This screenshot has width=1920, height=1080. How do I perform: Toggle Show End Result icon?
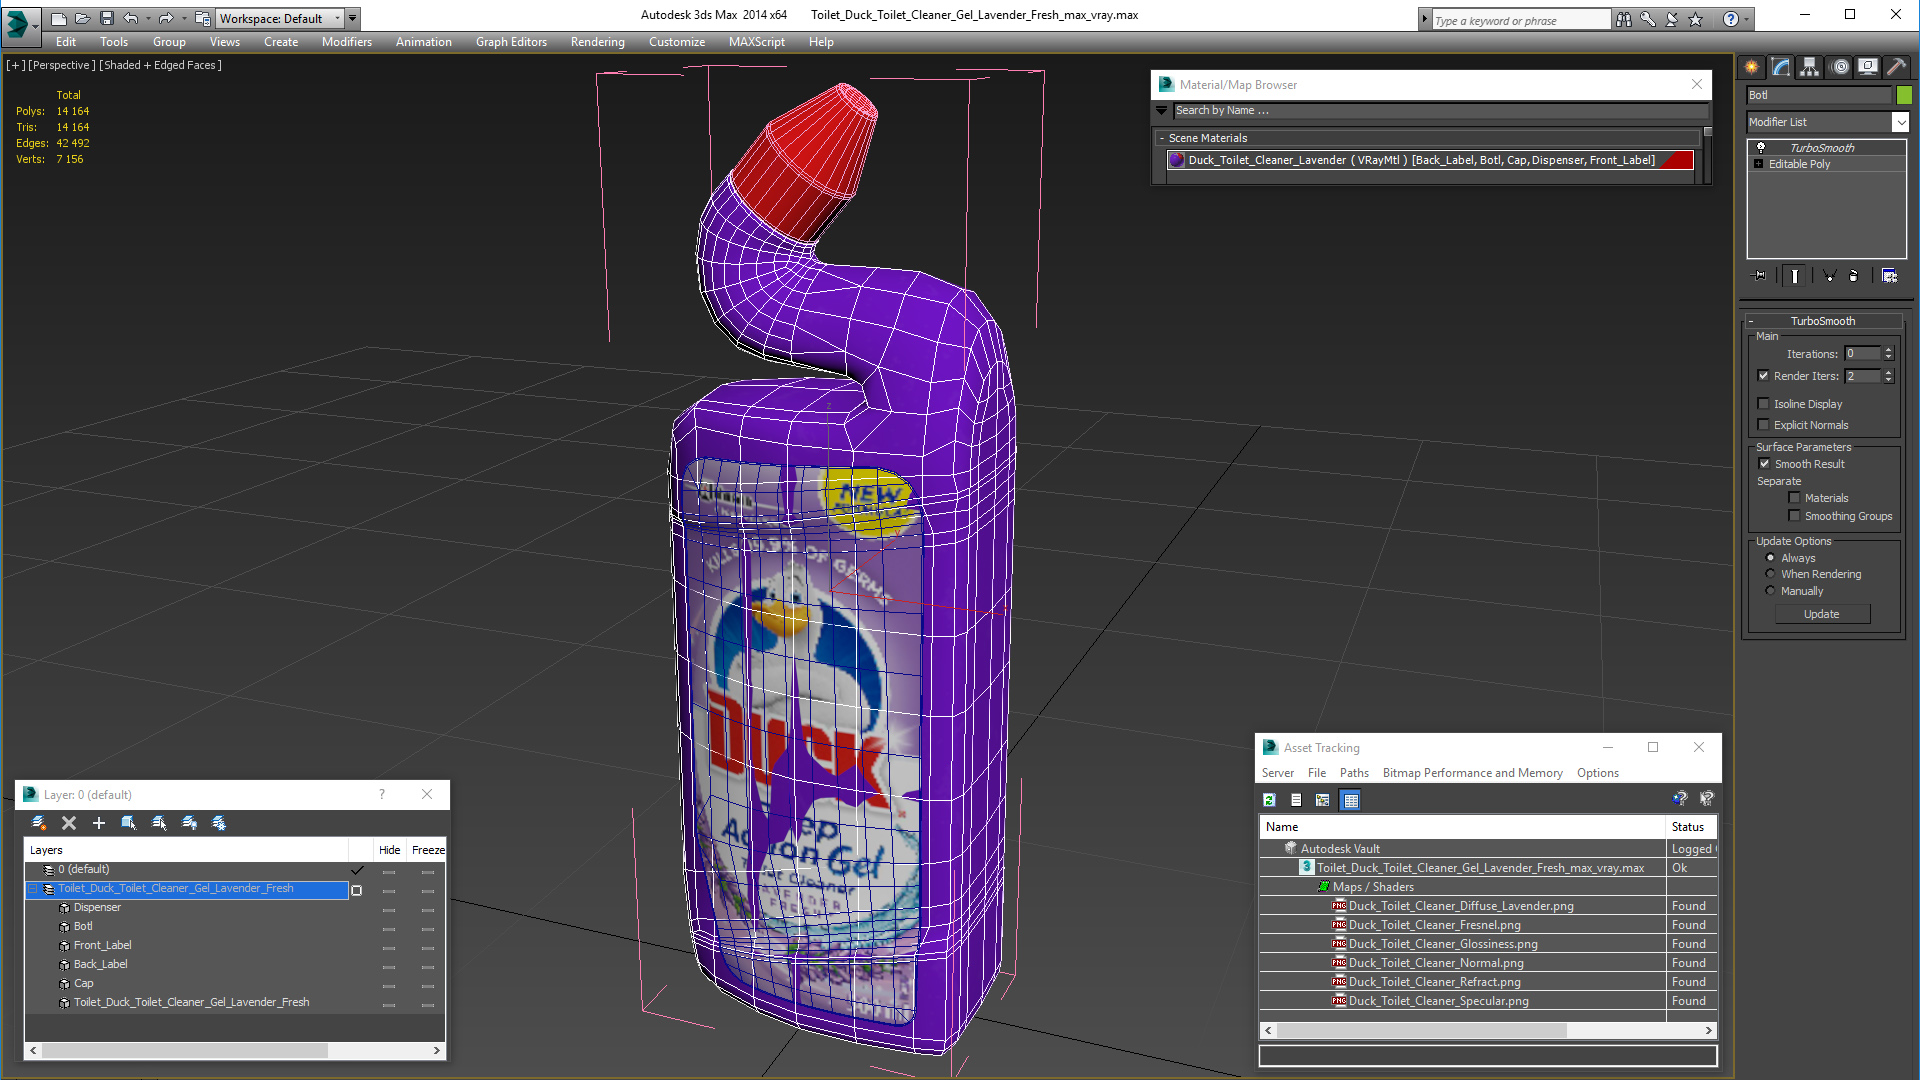[1795, 276]
